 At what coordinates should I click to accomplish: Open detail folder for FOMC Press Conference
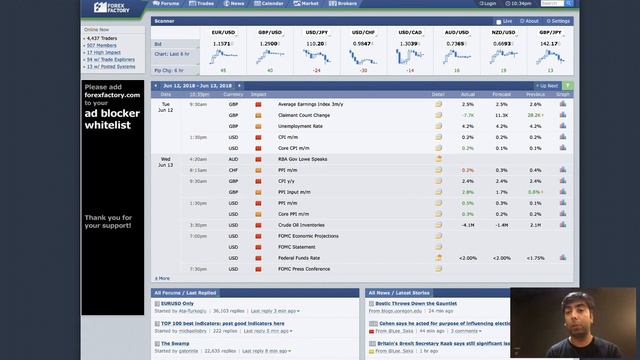click(x=438, y=269)
